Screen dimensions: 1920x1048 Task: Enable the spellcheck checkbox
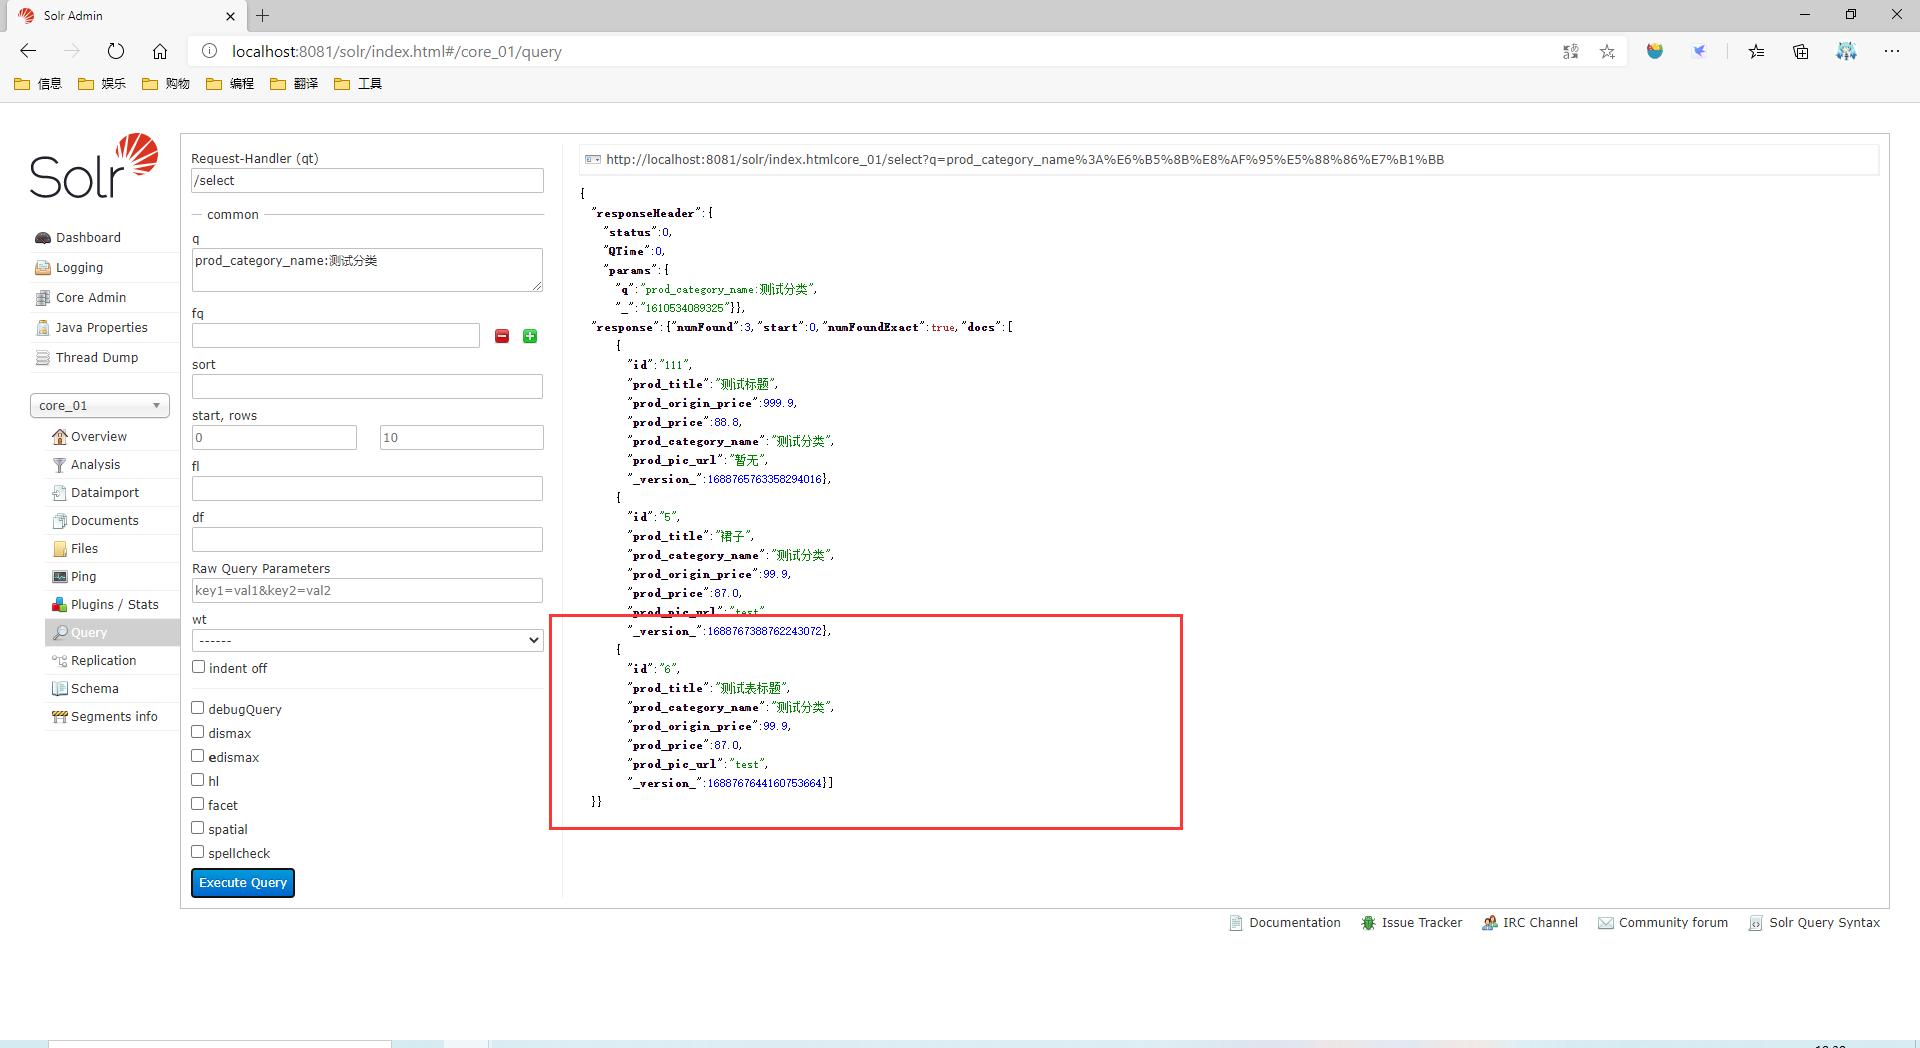(198, 852)
